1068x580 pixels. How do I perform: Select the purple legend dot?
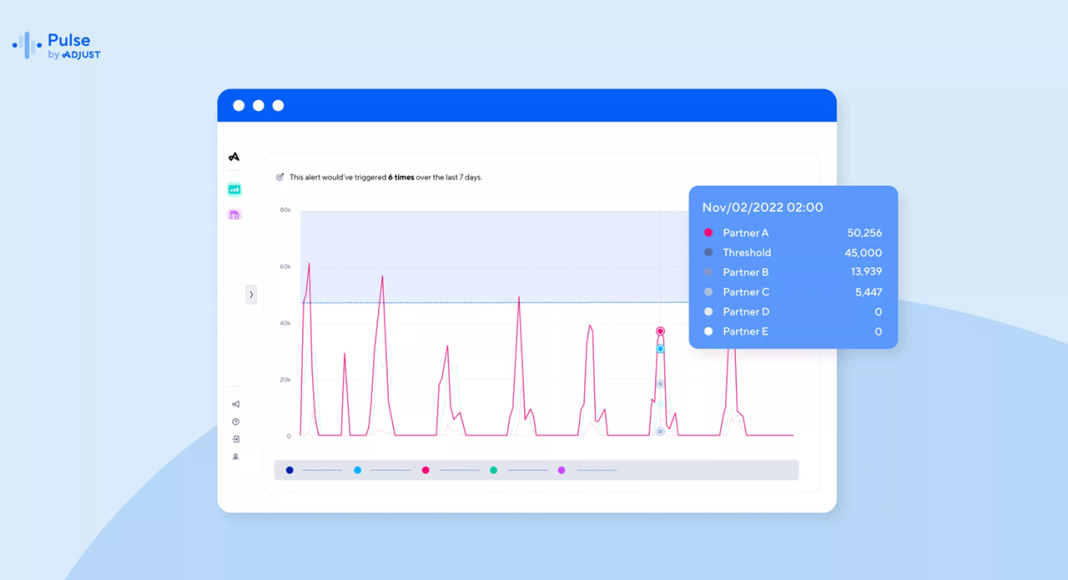tap(562, 470)
